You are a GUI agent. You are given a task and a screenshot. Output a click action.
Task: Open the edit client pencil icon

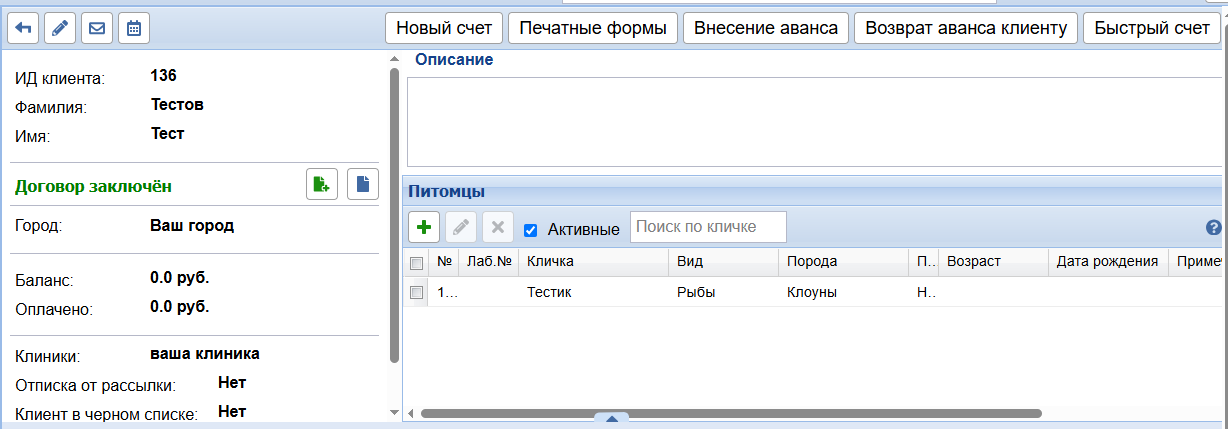click(x=60, y=28)
